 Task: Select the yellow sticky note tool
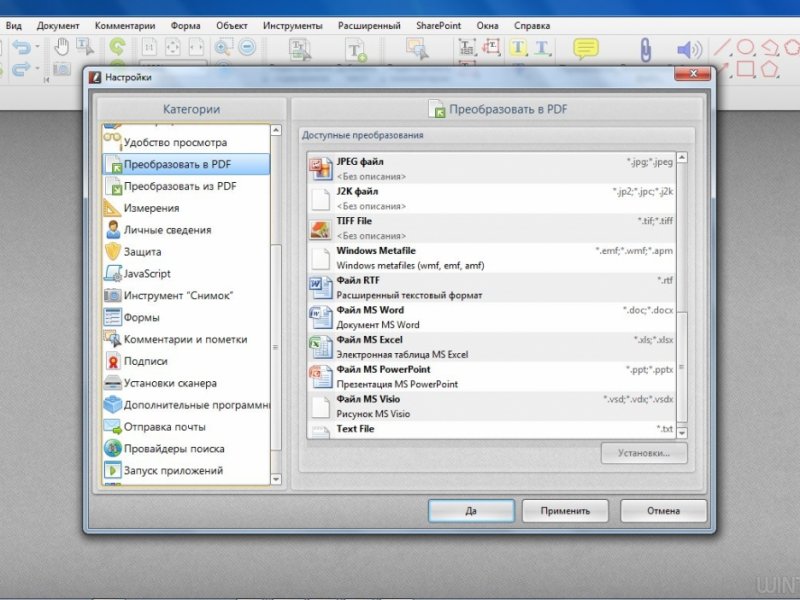[x=586, y=48]
